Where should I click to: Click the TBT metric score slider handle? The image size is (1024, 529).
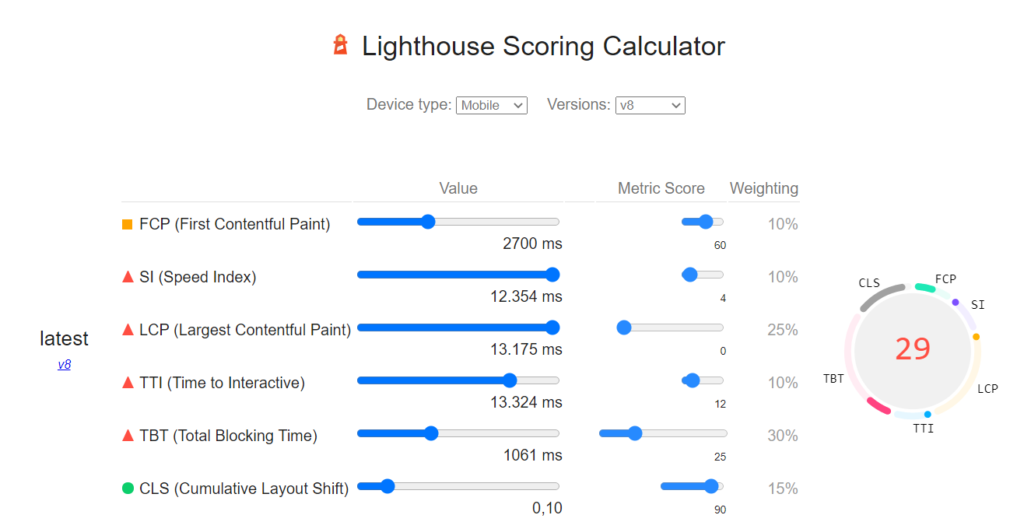click(634, 433)
